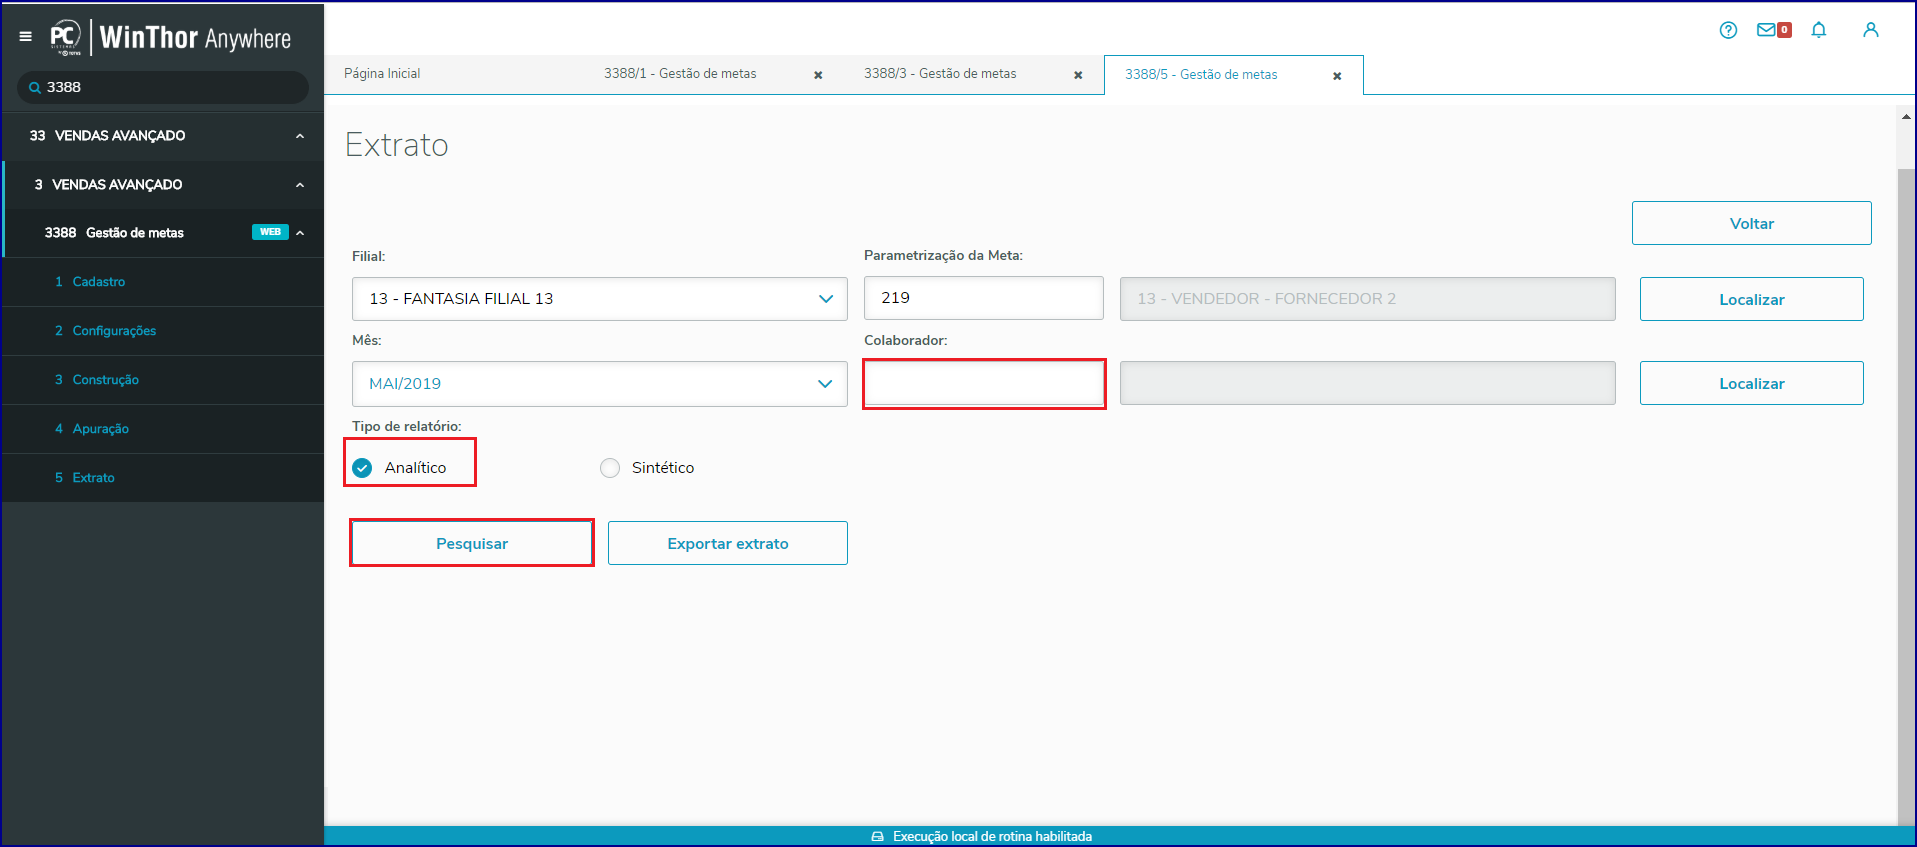The width and height of the screenshot is (1917, 847).
Task: Focus the sidebar search field 3388
Action: coord(163,87)
